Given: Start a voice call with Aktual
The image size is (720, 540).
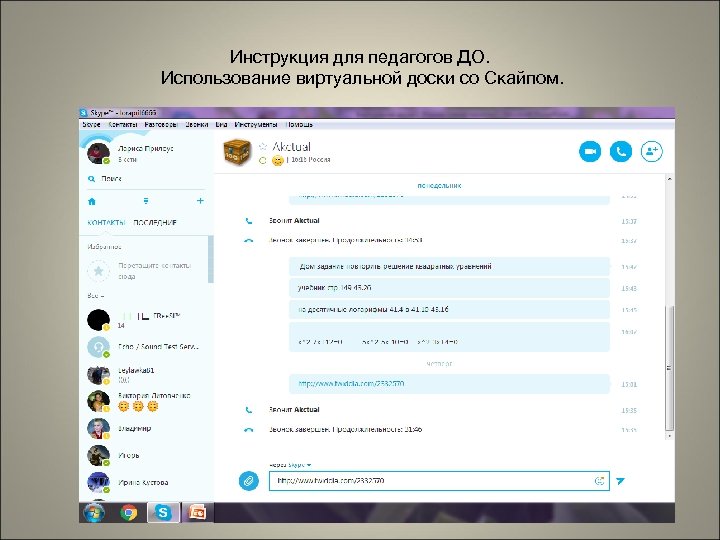Looking at the screenshot, I should 621,152.
